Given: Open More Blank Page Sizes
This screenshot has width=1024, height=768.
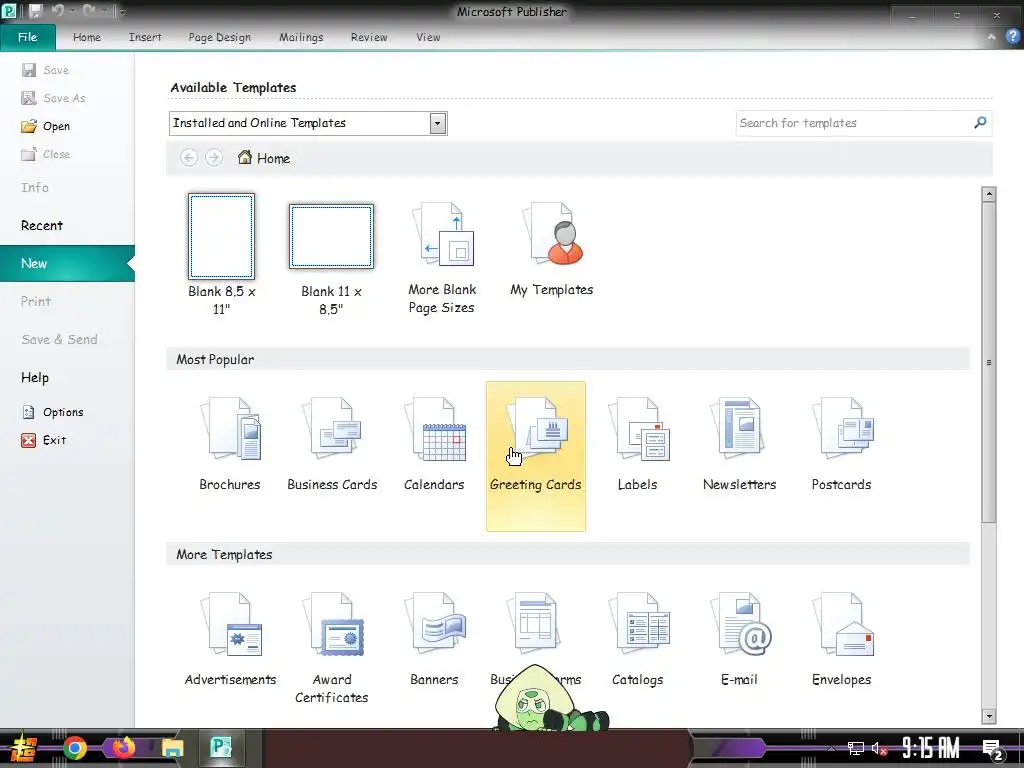Looking at the screenshot, I should pyautogui.click(x=442, y=258).
